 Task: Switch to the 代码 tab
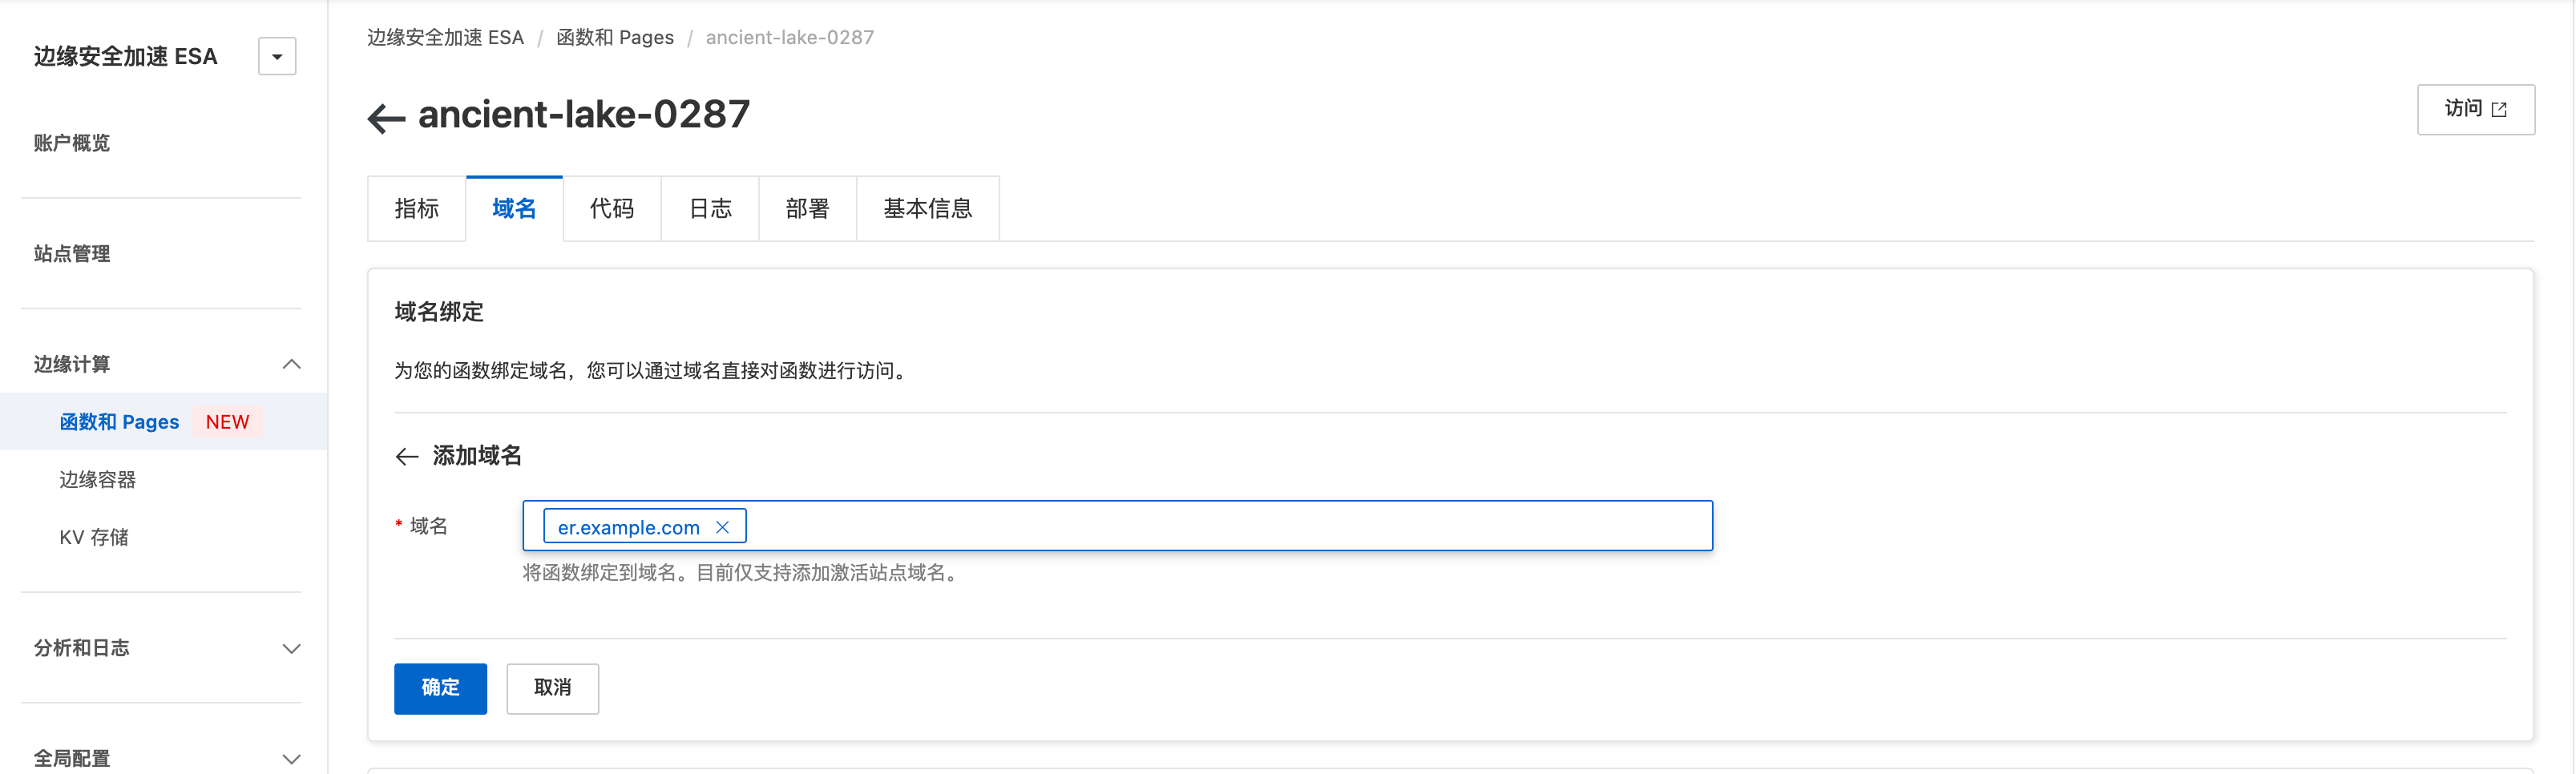coord(611,209)
